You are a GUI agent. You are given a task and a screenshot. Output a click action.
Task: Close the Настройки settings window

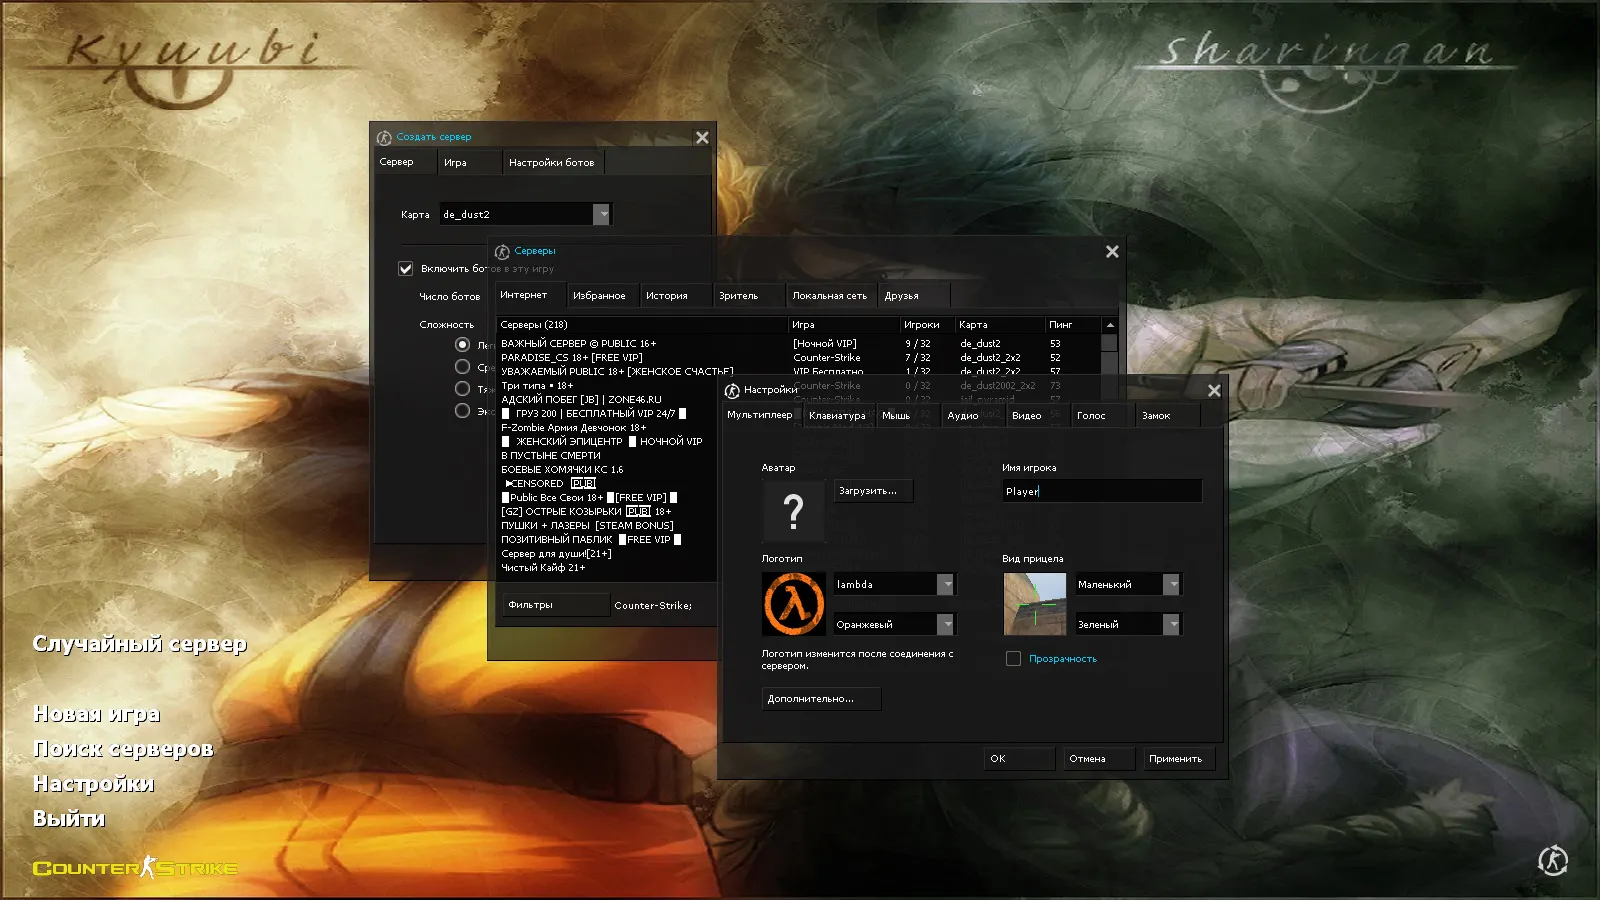tap(1214, 391)
